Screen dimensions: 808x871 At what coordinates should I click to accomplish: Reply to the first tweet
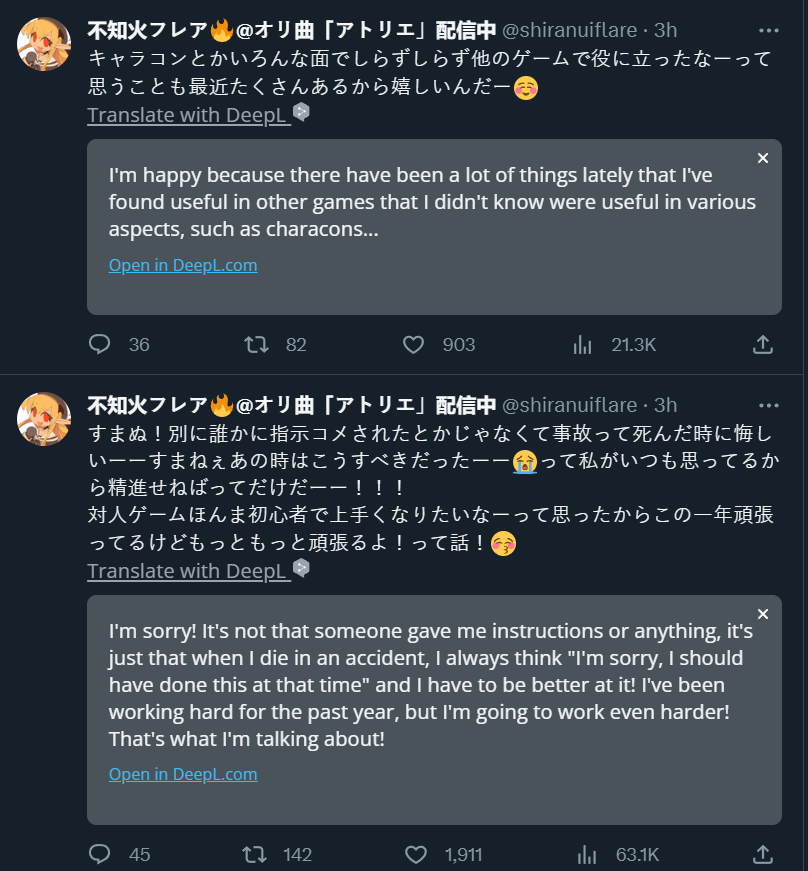coord(100,345)
